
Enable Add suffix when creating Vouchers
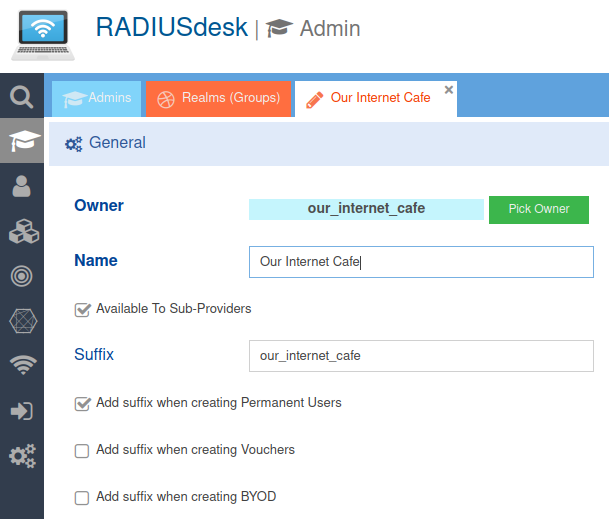click(x=83, y=451)
